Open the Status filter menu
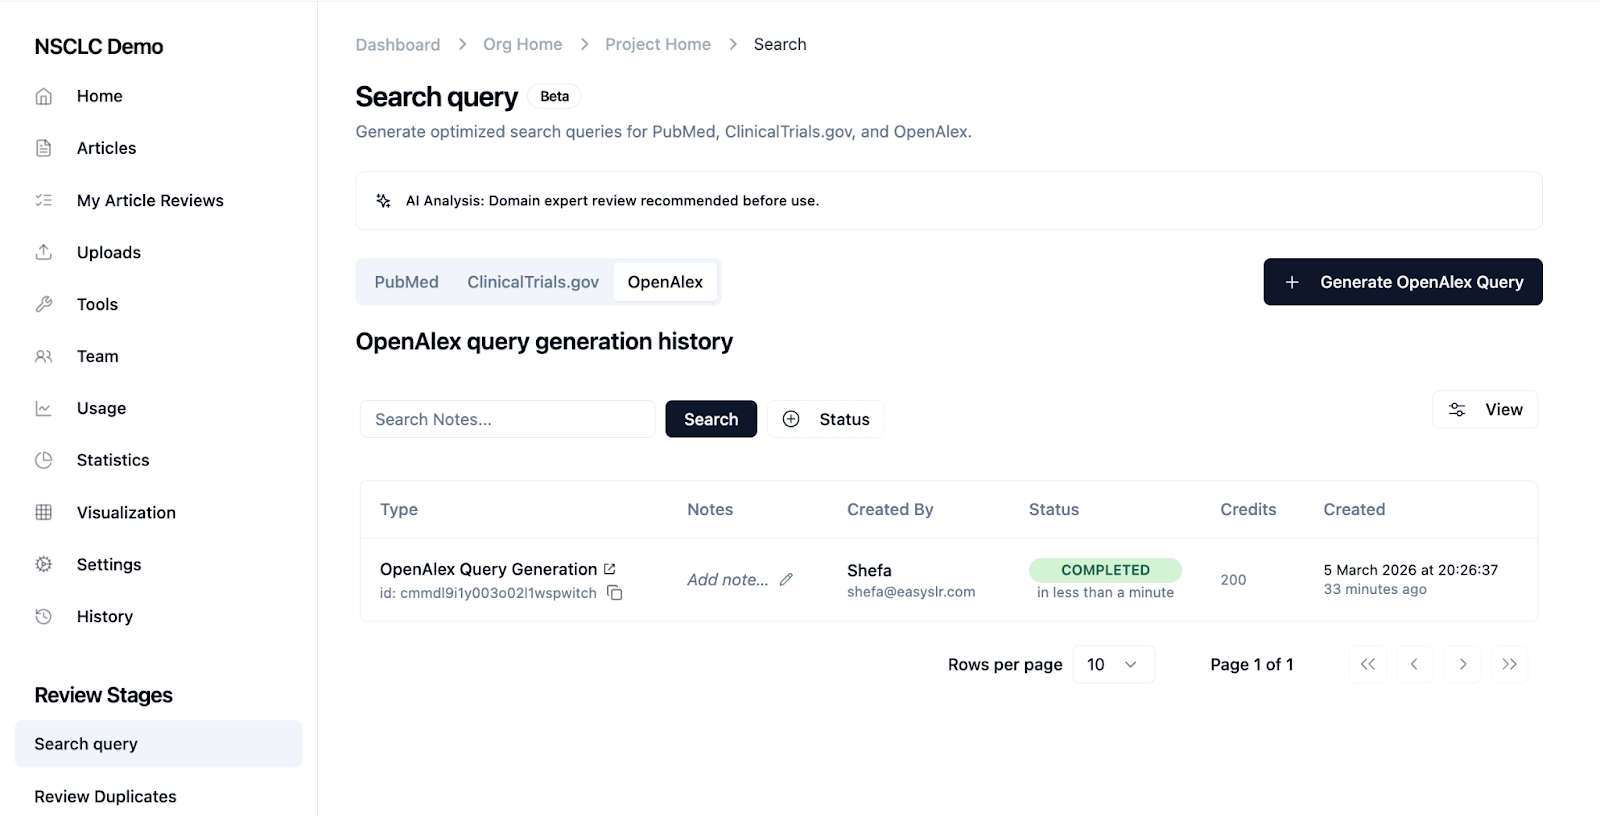The height and width of the screenshot is (816, 1600). click(826, 419)
